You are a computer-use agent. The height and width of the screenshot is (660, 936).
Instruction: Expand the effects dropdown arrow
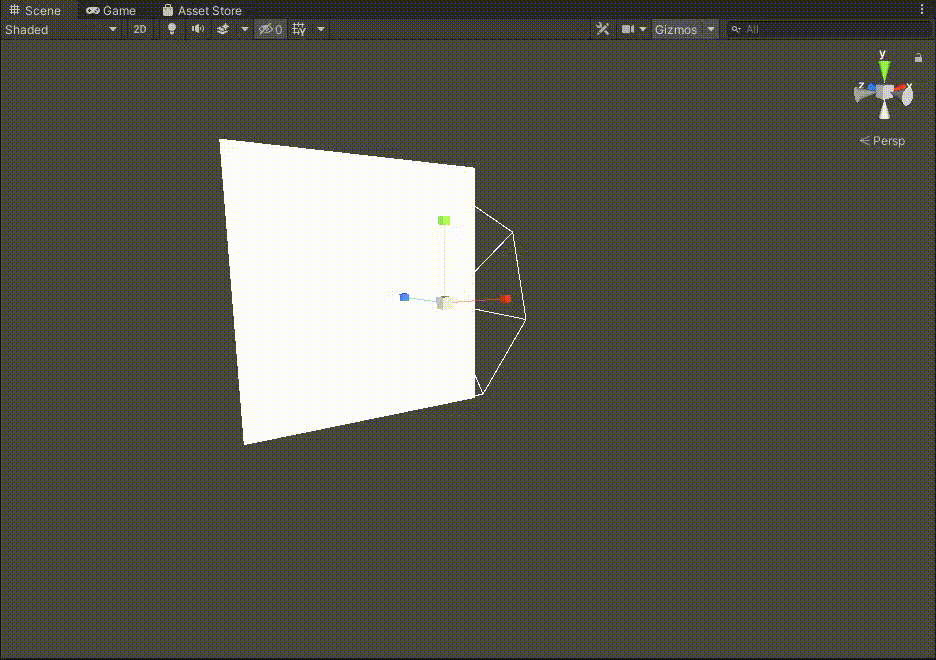[x=244, y=29]
